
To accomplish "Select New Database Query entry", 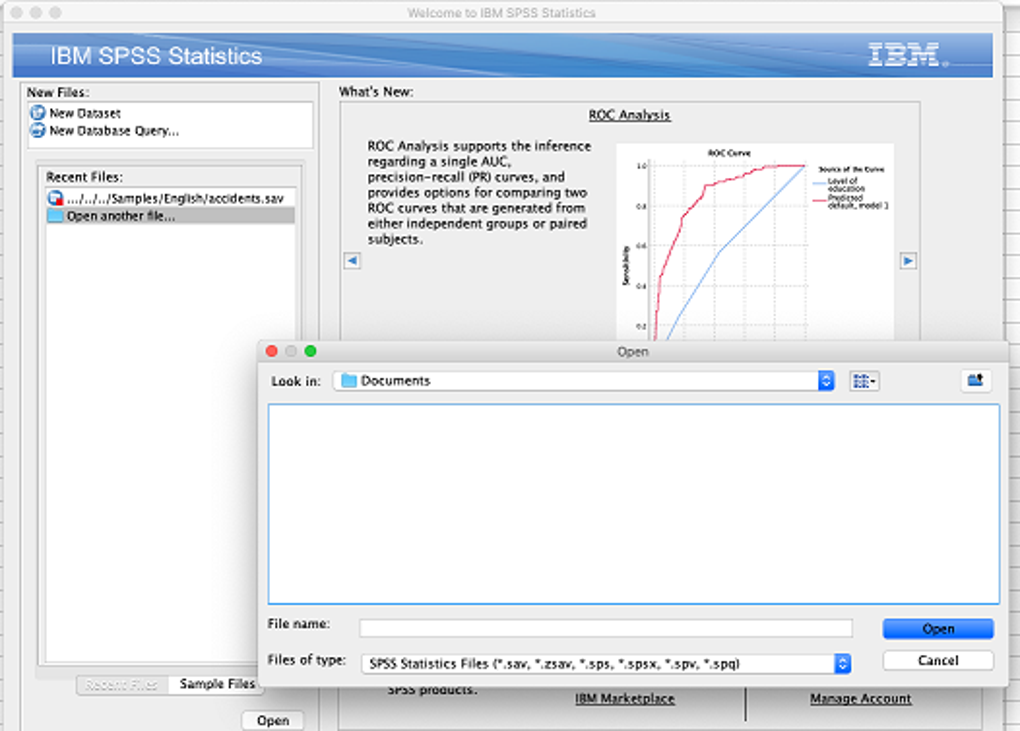I will coord(114,131).
